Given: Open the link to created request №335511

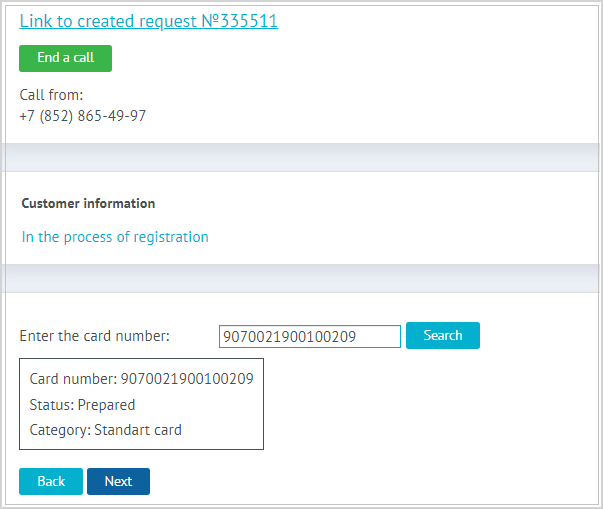Looking at the screenshot, I should 148,21.
